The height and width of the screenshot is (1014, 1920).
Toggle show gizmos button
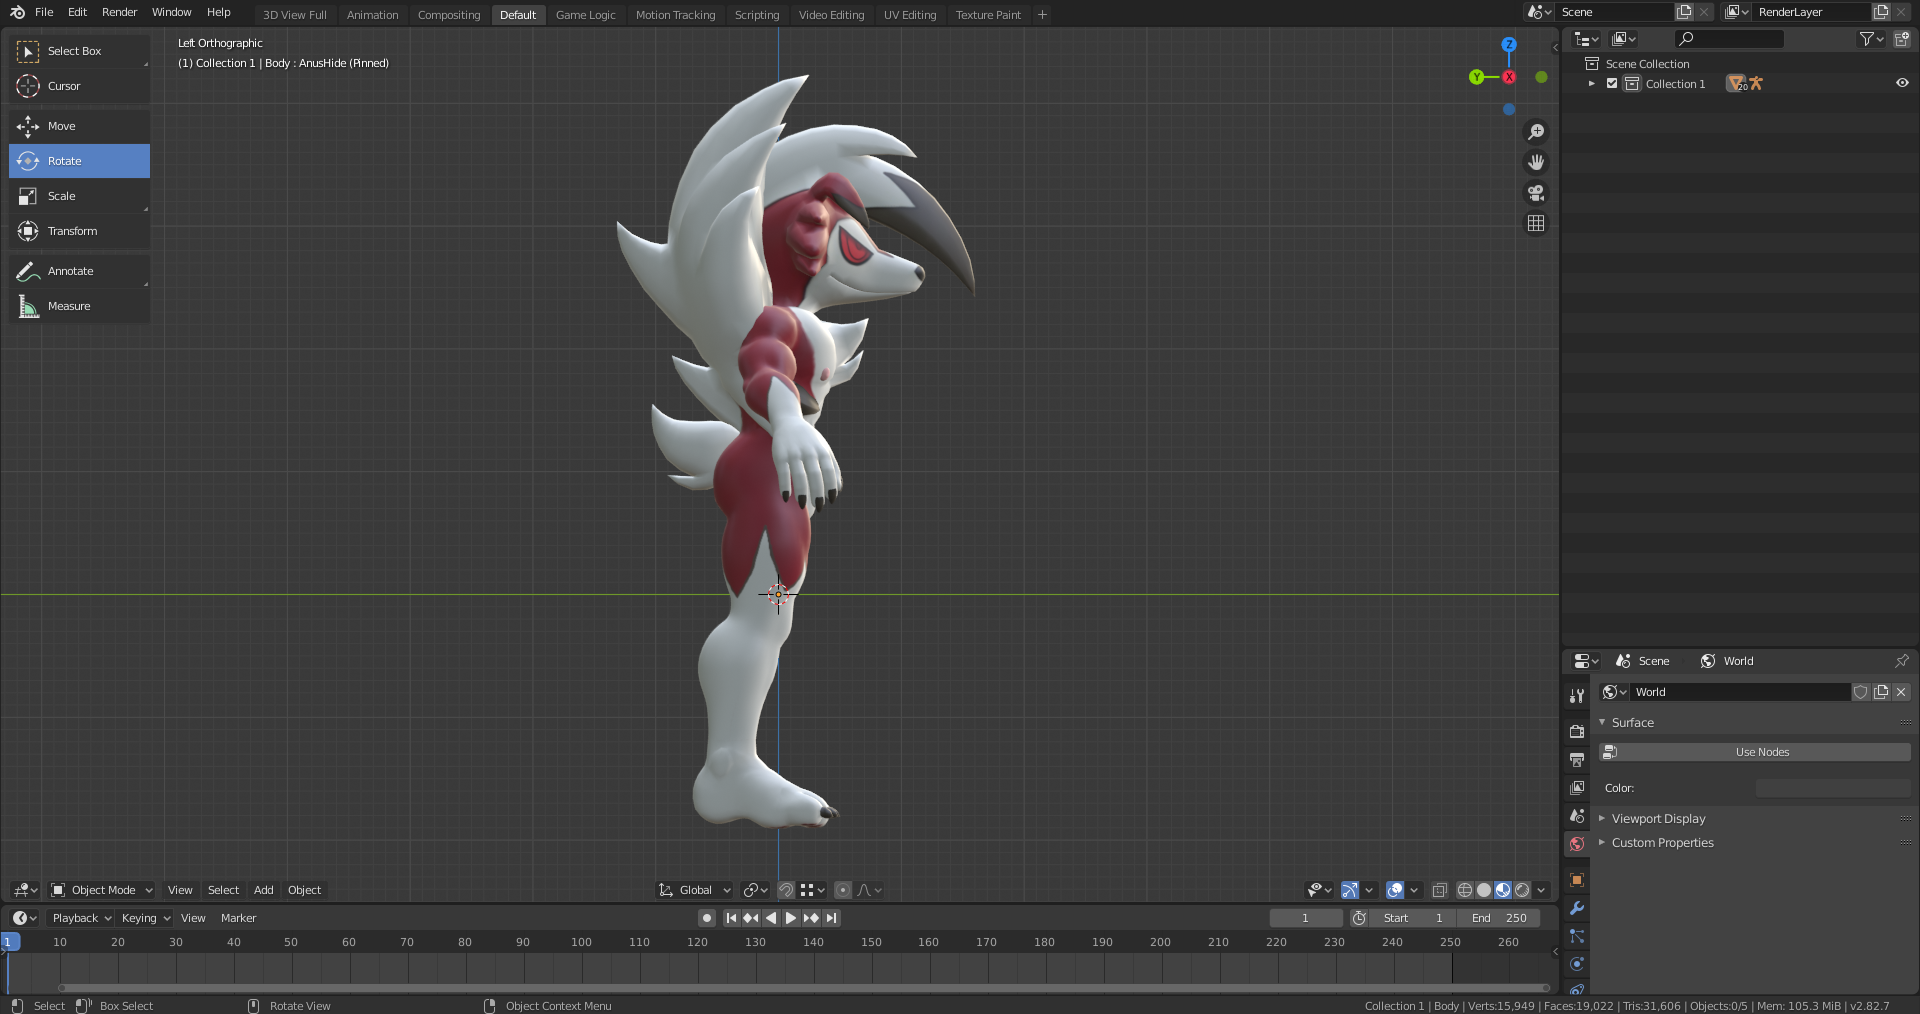pyautogui.click(x=1349, y=890)
